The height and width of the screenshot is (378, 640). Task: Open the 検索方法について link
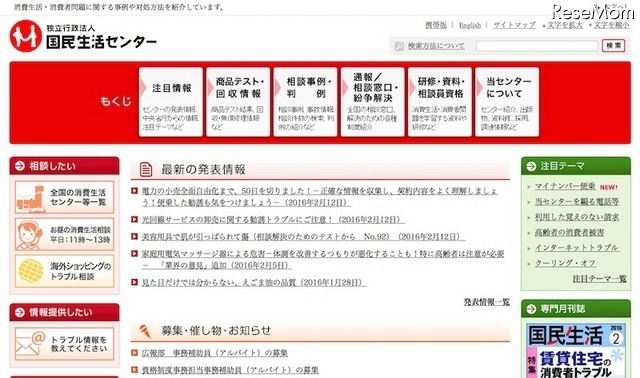tap(436, 46)
